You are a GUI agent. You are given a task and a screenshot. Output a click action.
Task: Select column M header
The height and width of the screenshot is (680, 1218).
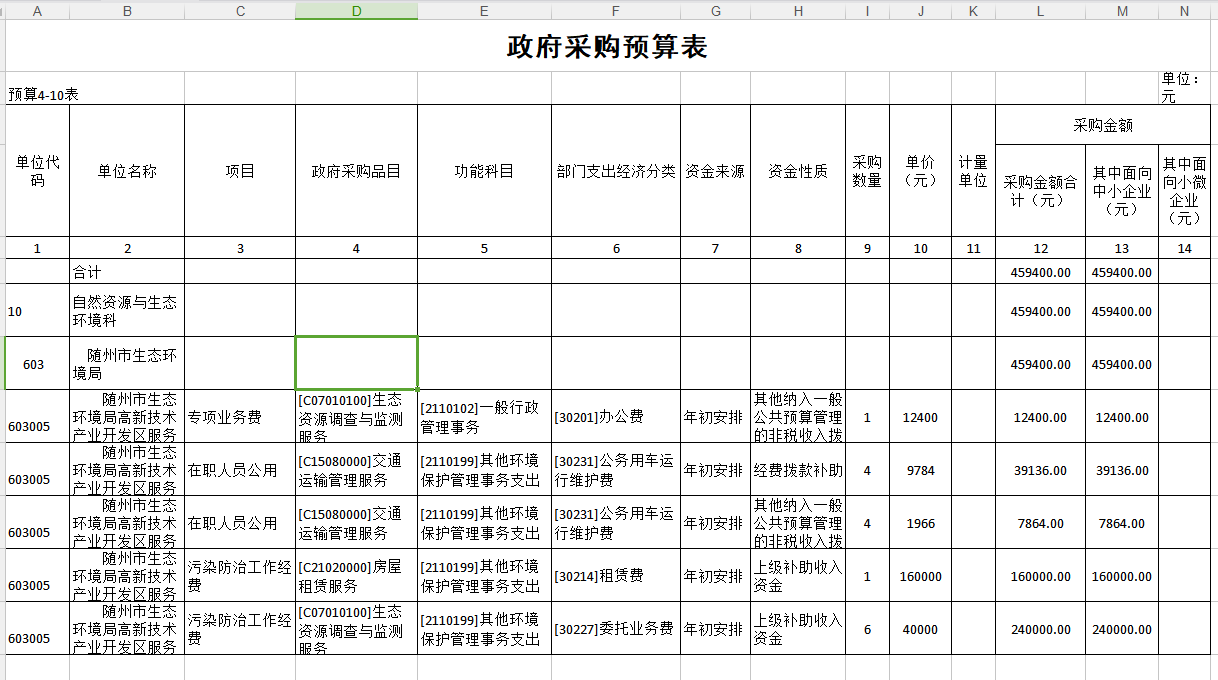(1122, 10)
